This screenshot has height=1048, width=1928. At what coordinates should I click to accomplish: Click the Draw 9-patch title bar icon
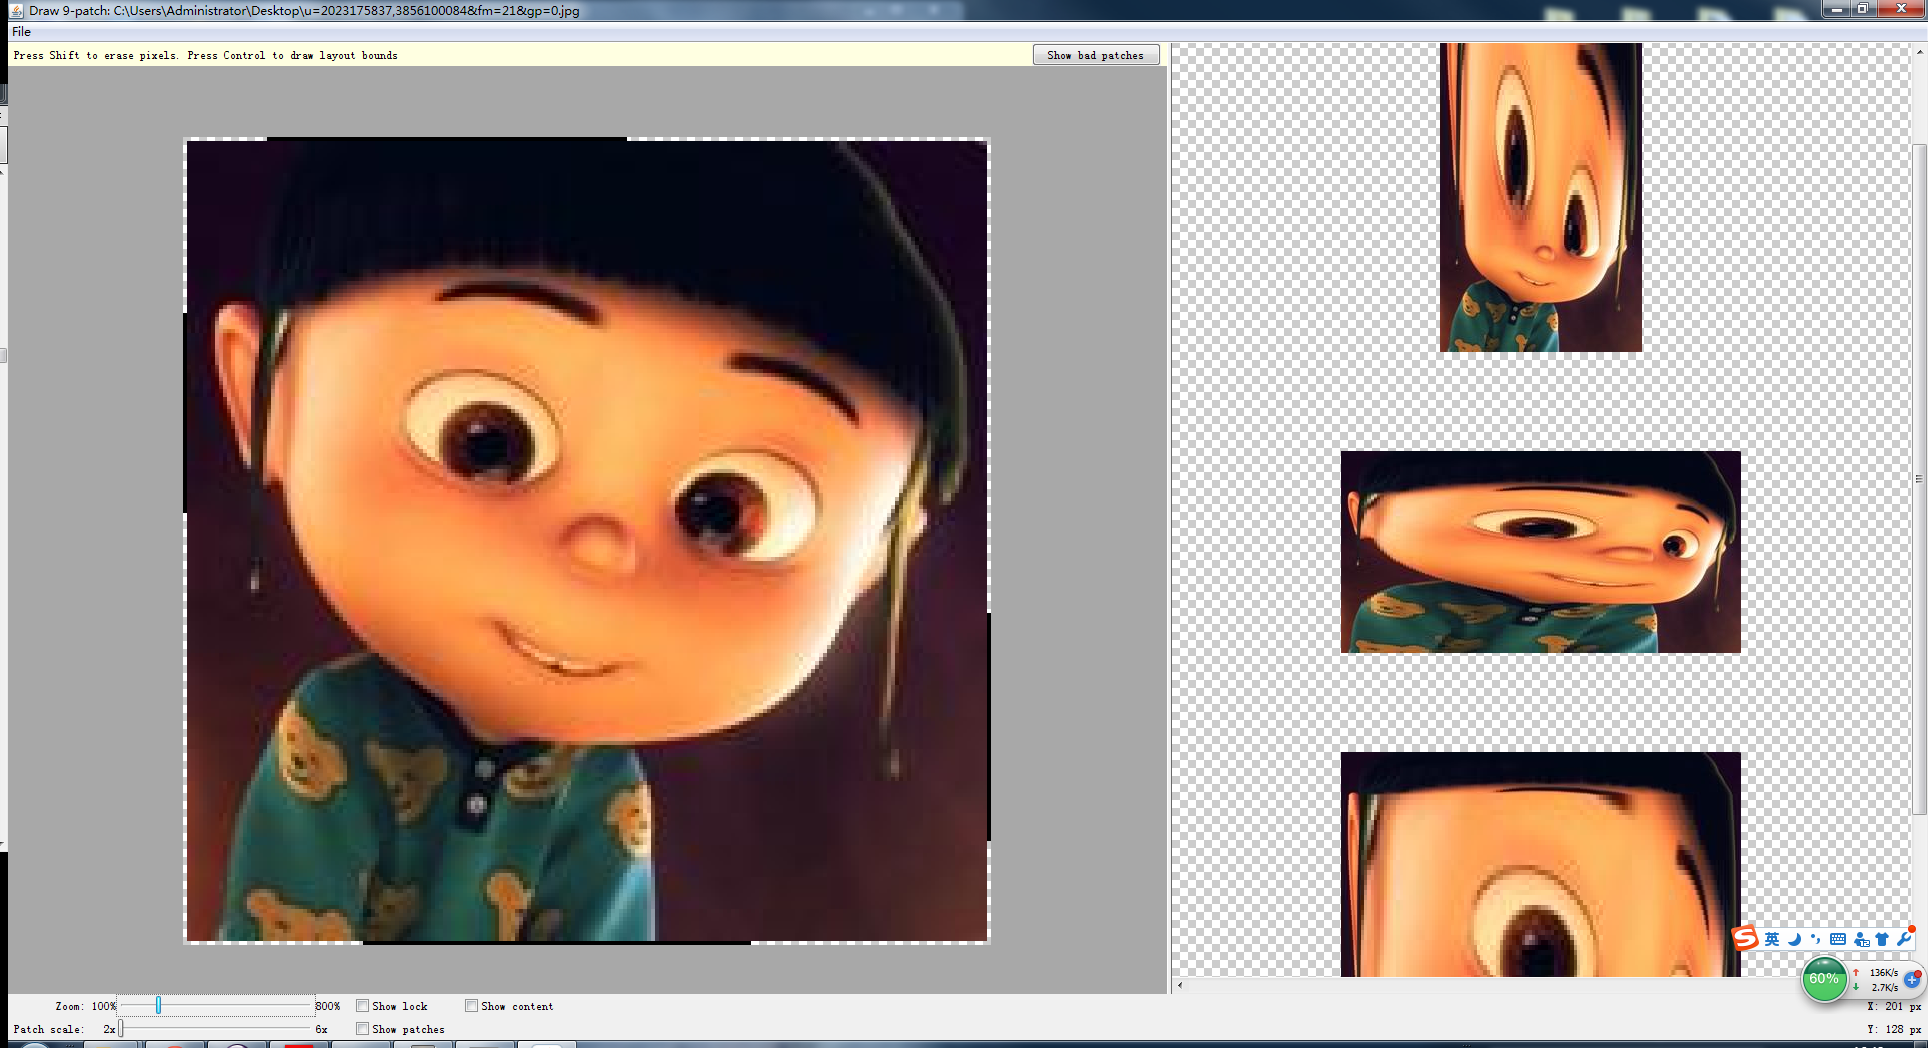(x=16, y=10)
